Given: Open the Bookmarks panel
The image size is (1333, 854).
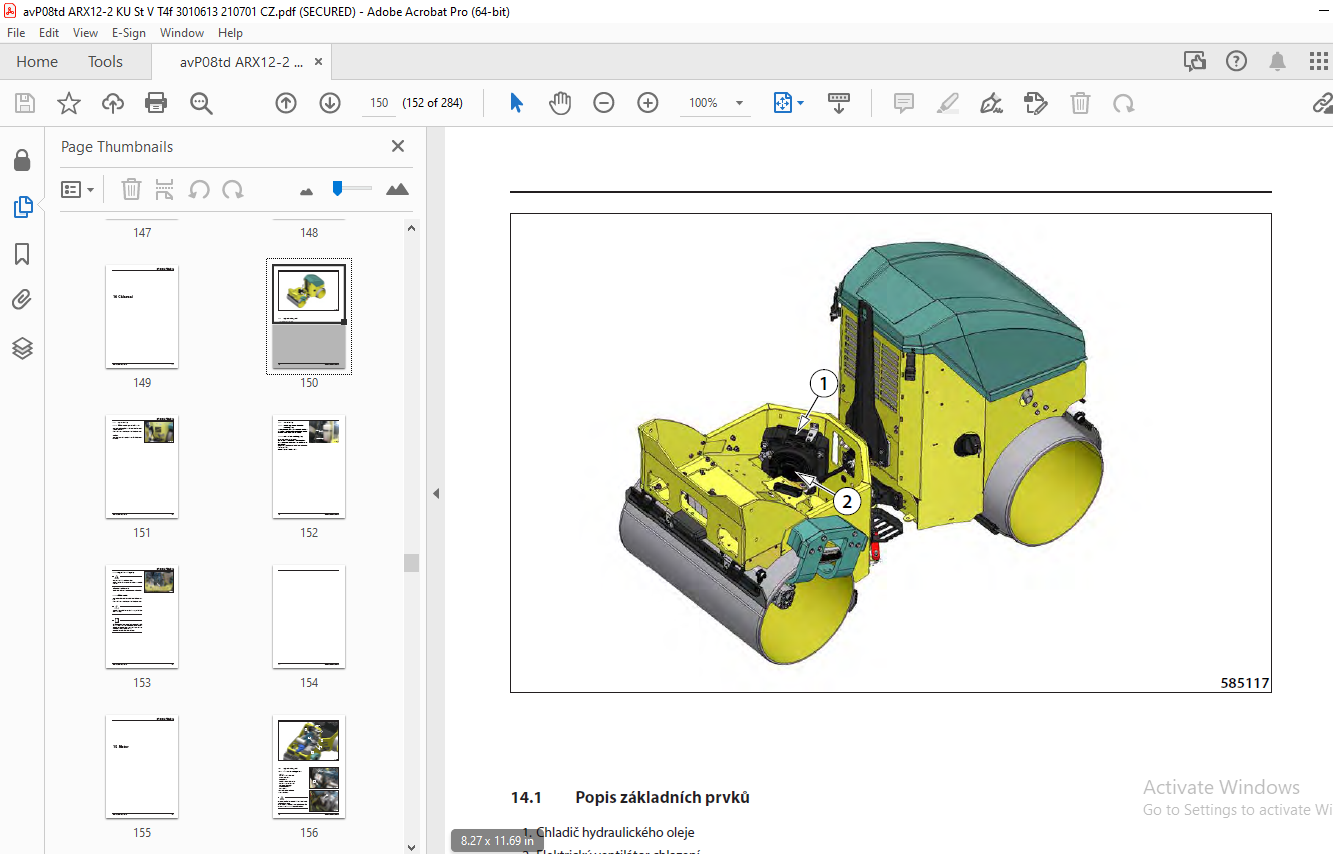Looking at the screenshot, I should click(x=22, y=254).
